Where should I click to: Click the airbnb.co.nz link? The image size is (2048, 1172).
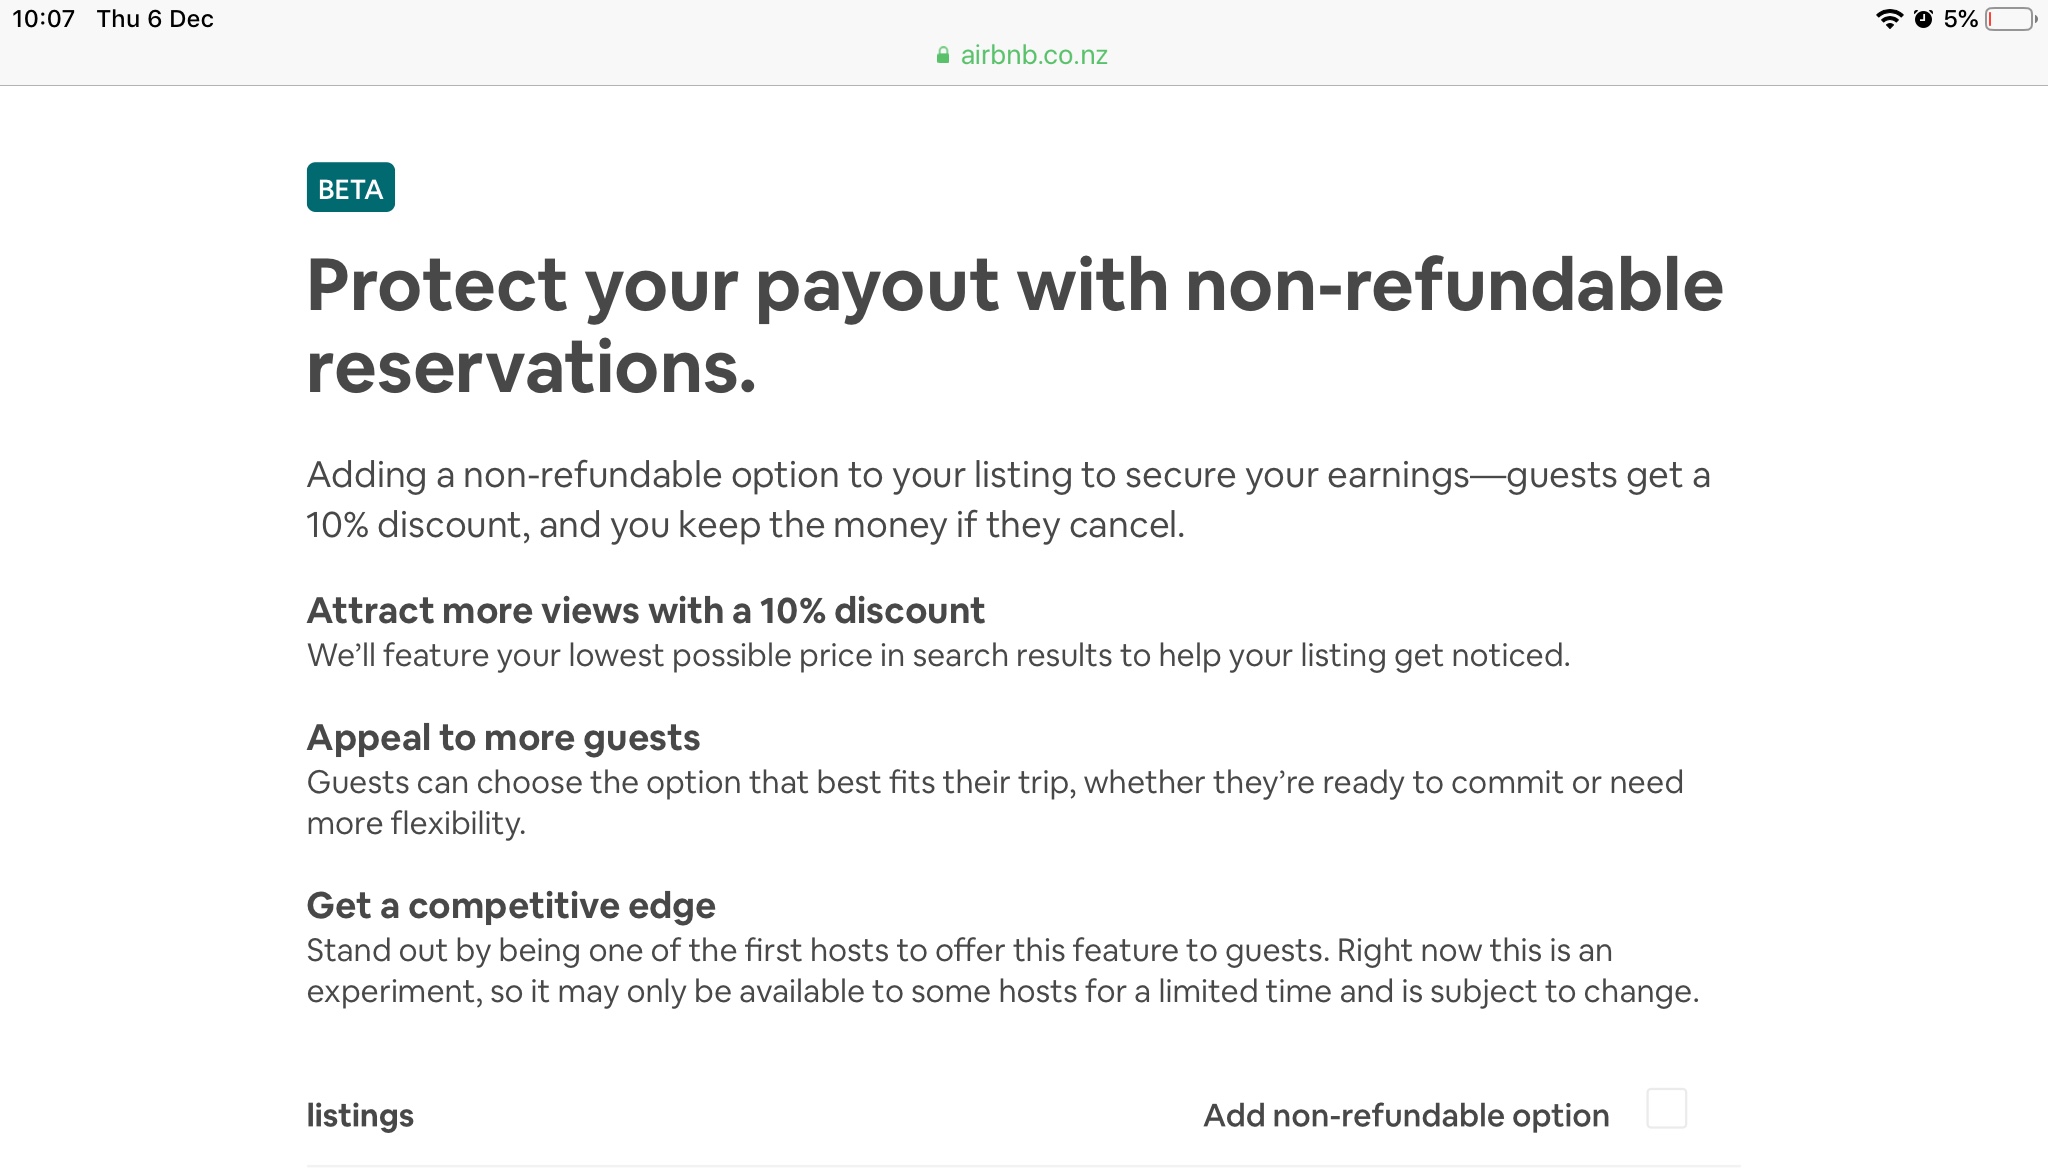1032,54
